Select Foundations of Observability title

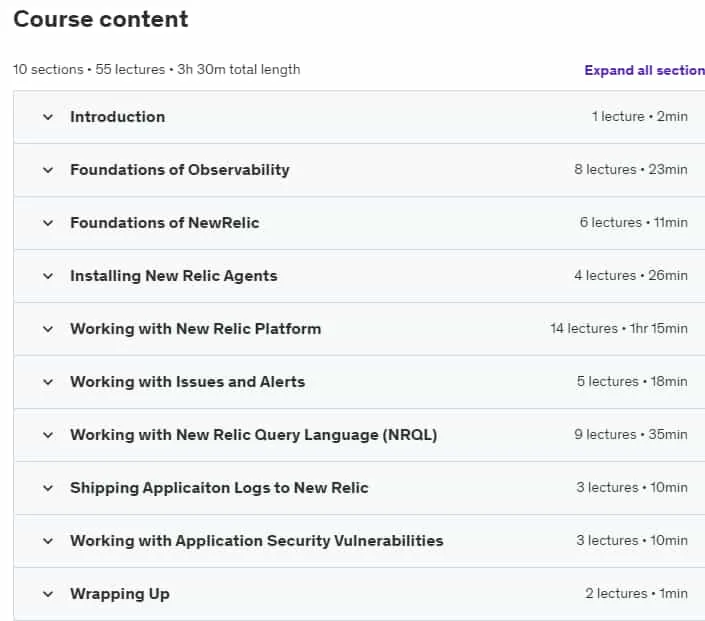click(180, 170)
